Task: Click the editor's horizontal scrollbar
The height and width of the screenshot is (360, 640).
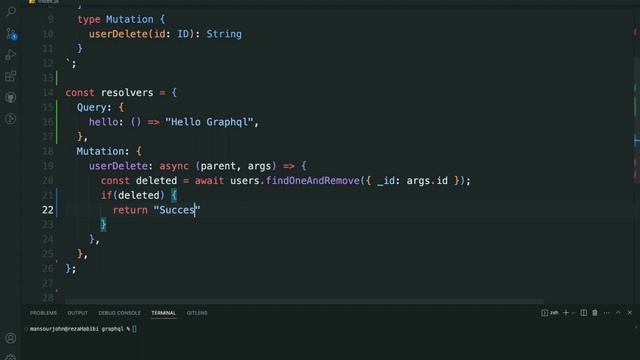Action: 304,302
